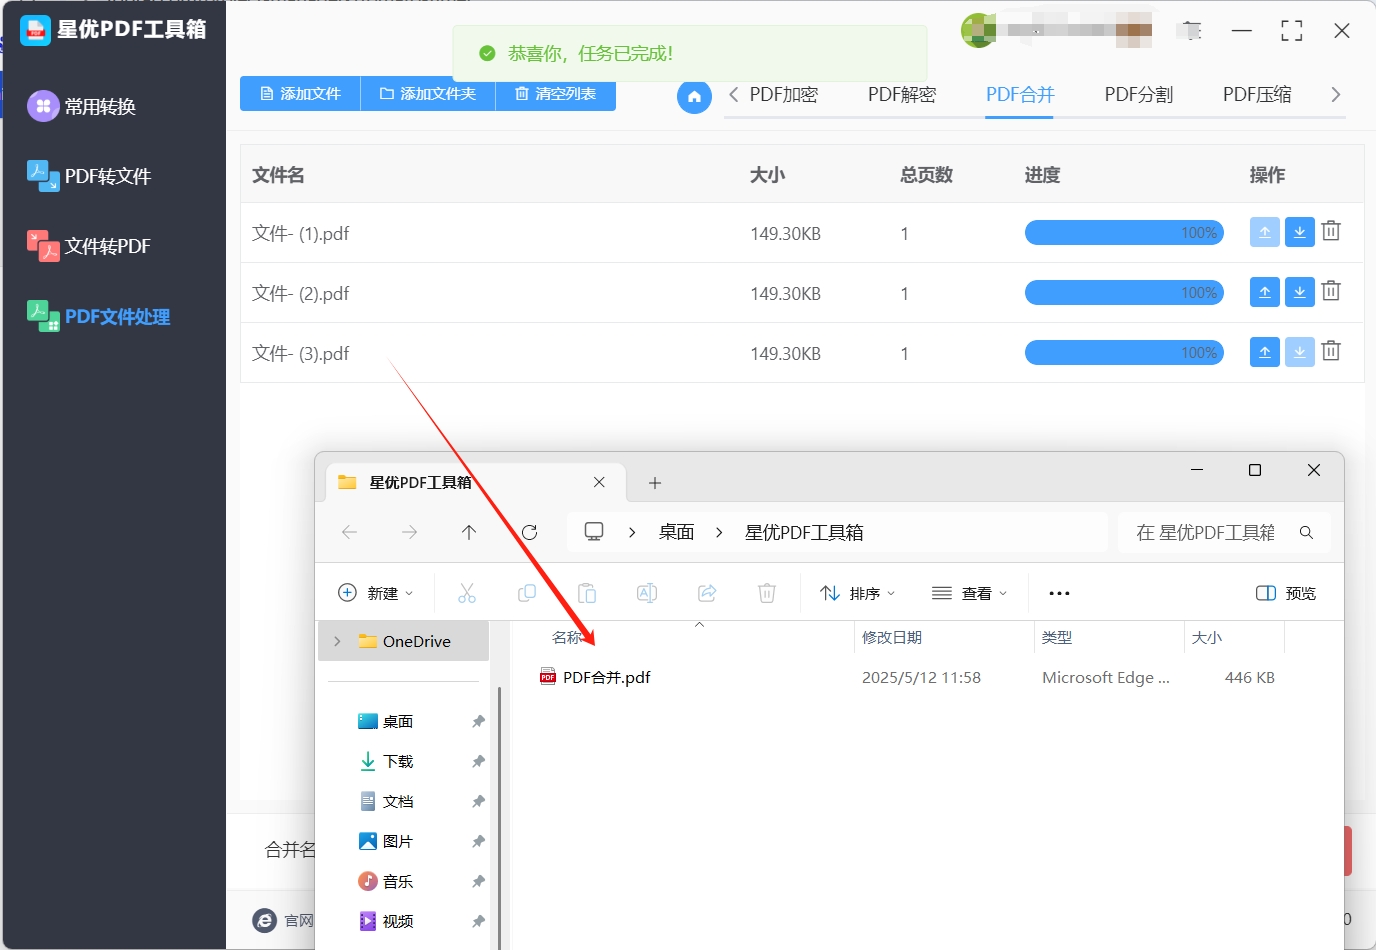Go to home via blue house icon
Screen dimensions: 1376x950
click(694, 97)
